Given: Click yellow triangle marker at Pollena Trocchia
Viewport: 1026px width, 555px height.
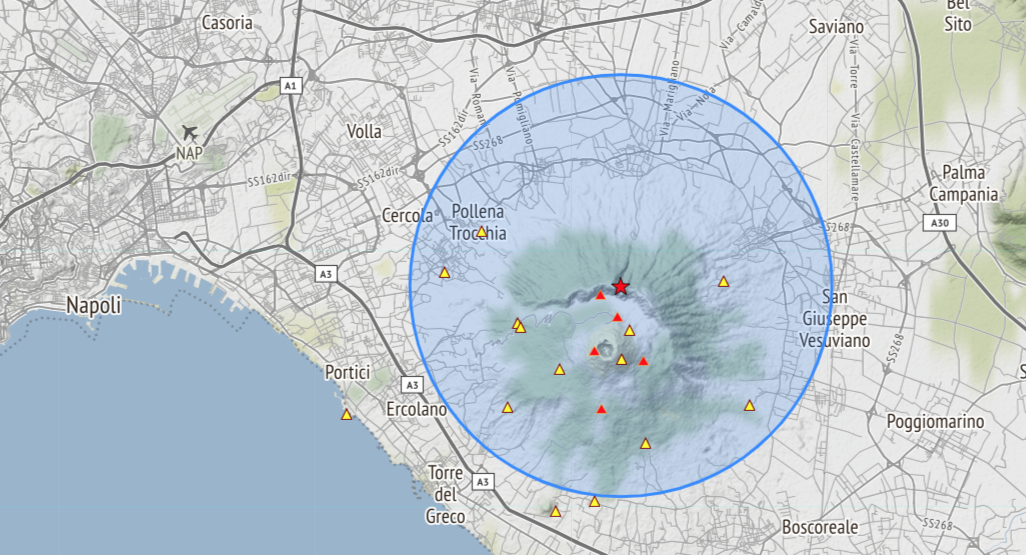Looking at the screenshot, I should click(x=481, y=232).
